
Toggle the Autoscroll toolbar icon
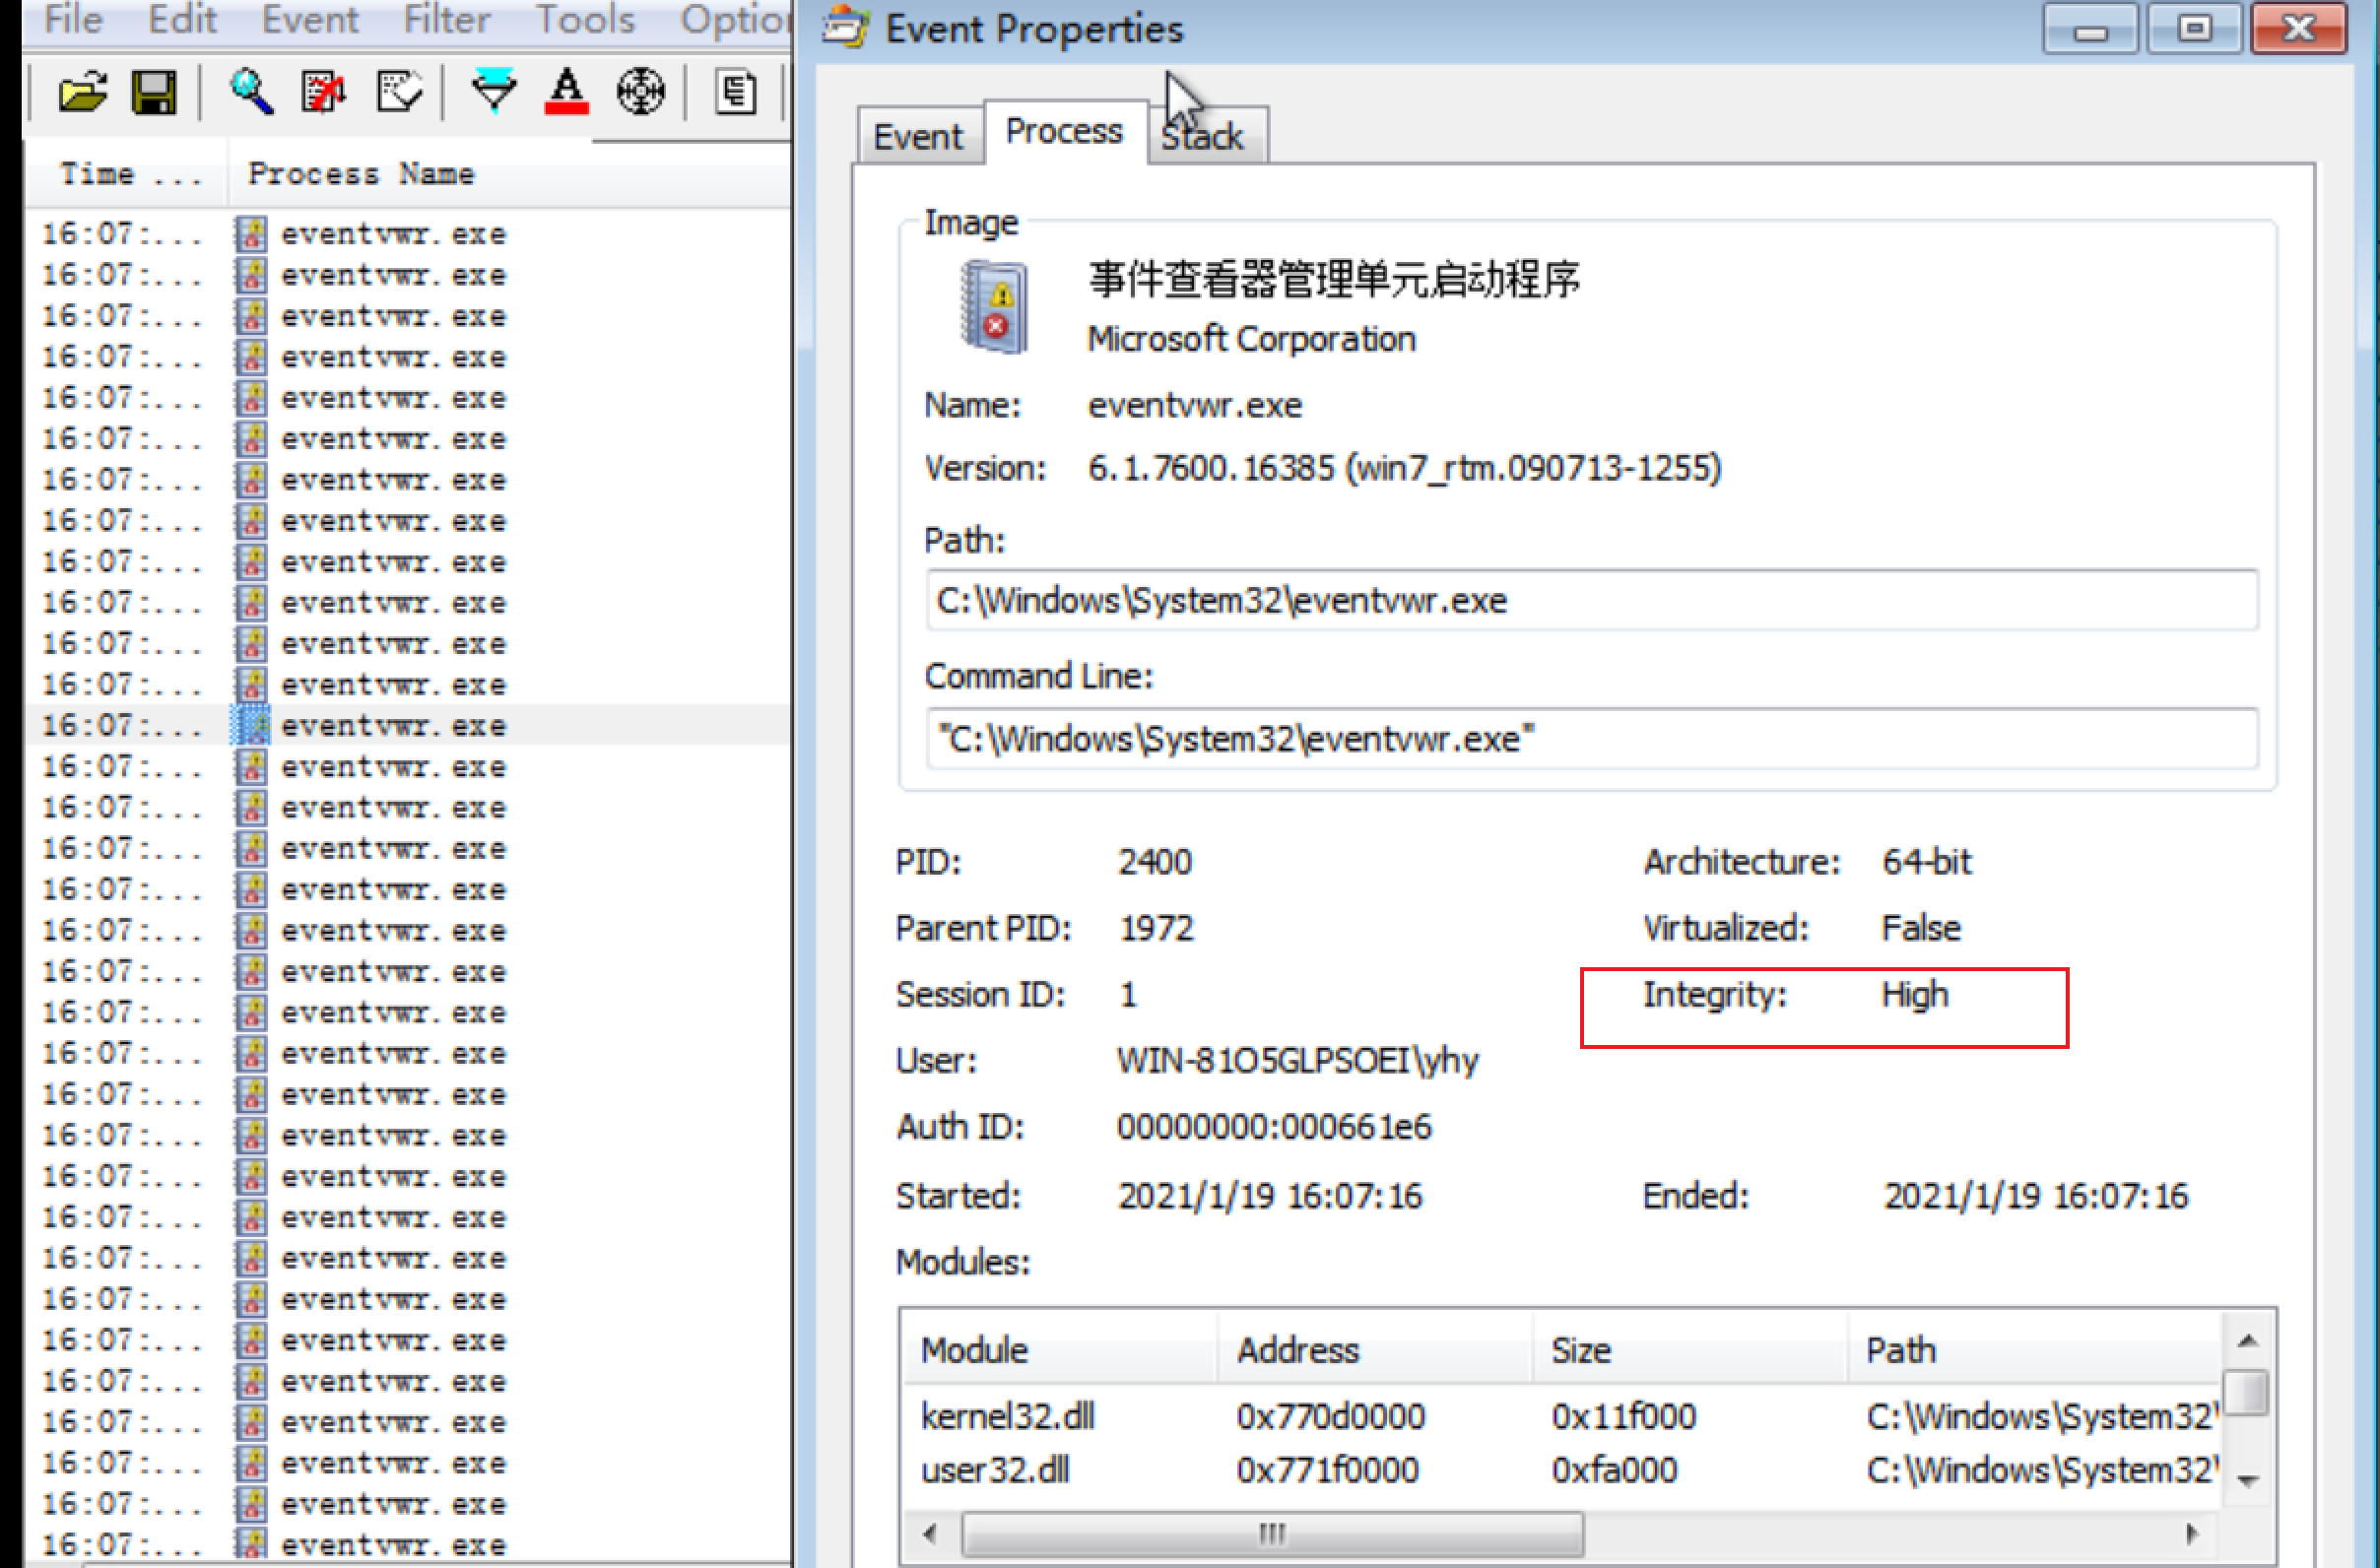[x=323, y=93]
